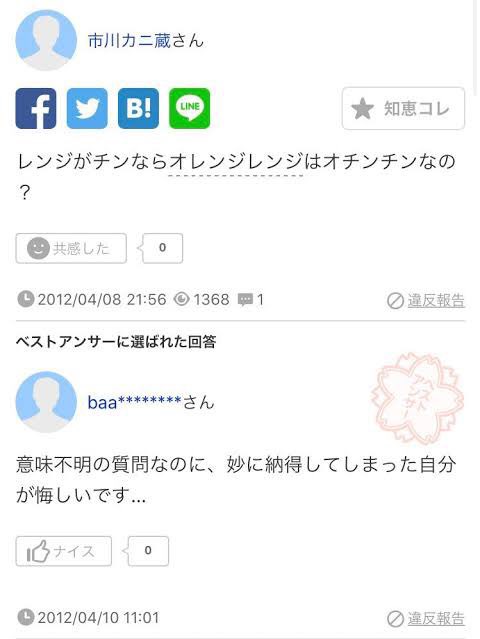Click the eye view-count icon
Image resolution: width=480 pixels, height=639 pixels.
click(181, 299)
